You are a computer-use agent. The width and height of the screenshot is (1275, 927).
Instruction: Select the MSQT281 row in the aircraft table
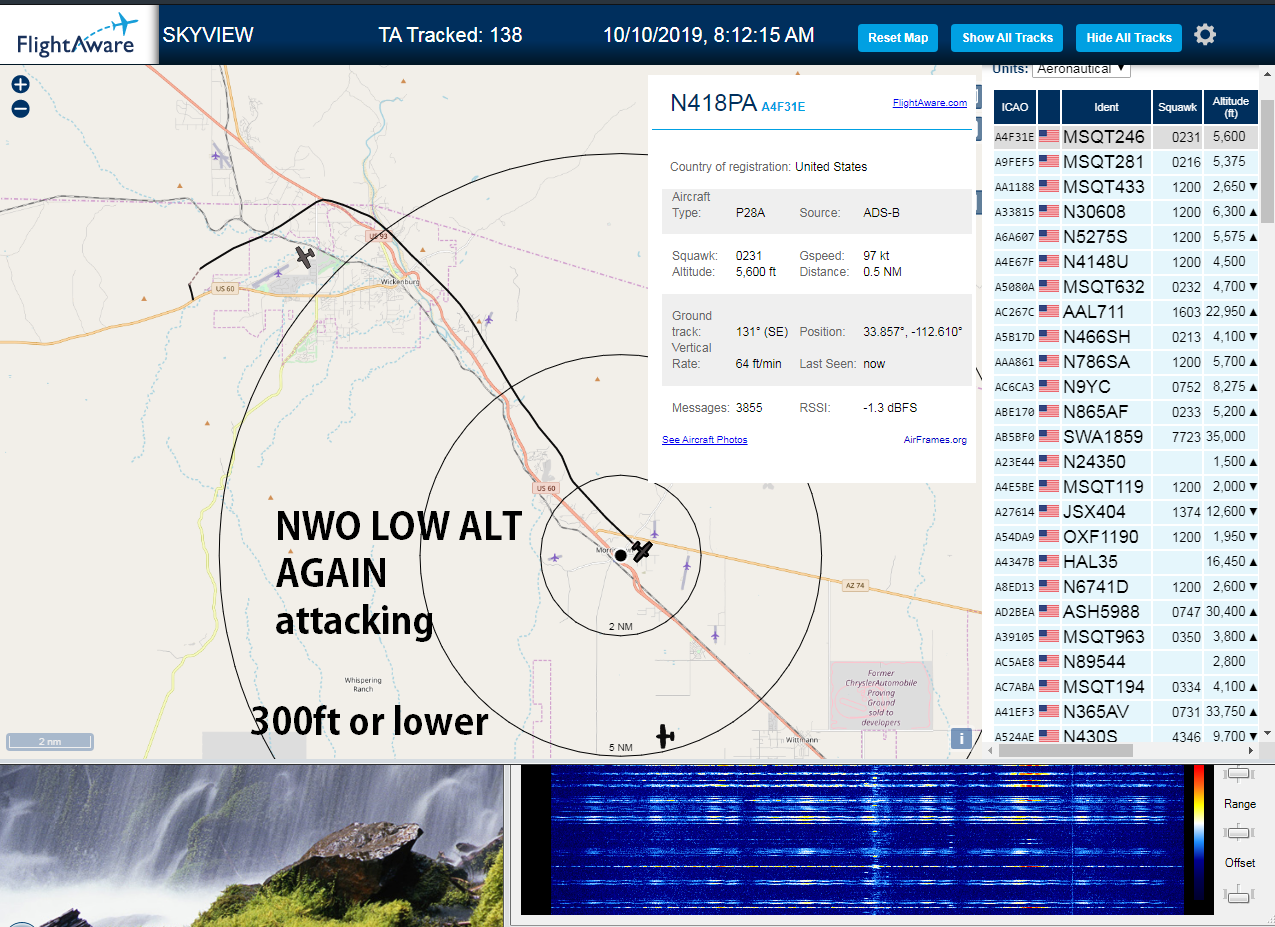point(1126,161)
